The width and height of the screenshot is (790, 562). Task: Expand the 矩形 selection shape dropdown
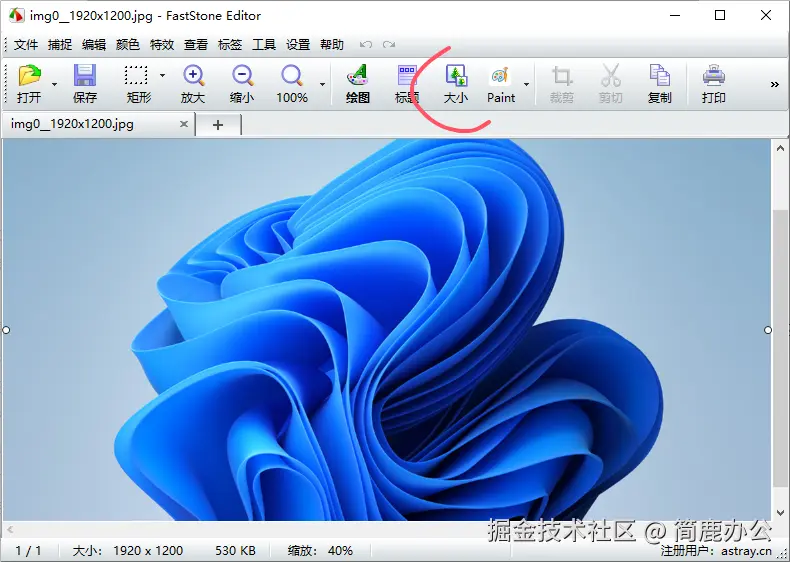pos(162,75)
